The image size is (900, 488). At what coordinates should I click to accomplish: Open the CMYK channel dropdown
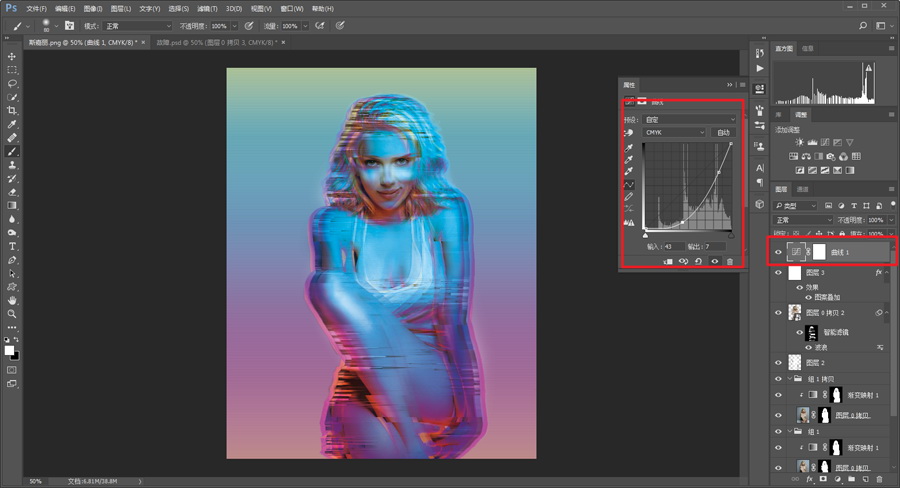[674, 132]
